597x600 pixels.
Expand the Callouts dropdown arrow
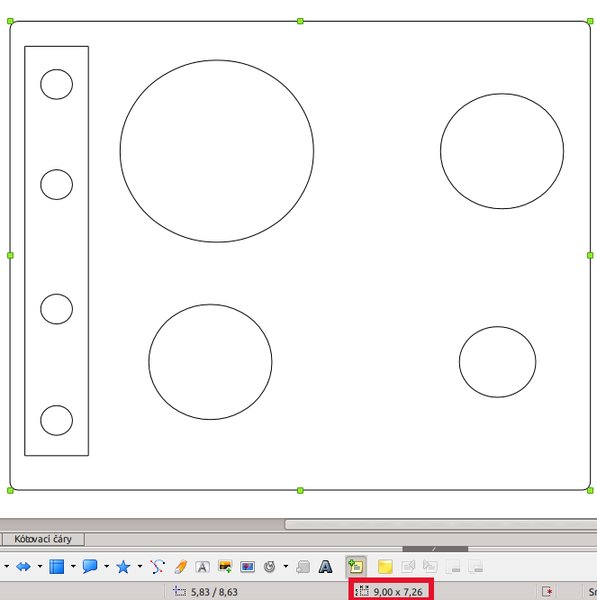(x=107, y=566)
